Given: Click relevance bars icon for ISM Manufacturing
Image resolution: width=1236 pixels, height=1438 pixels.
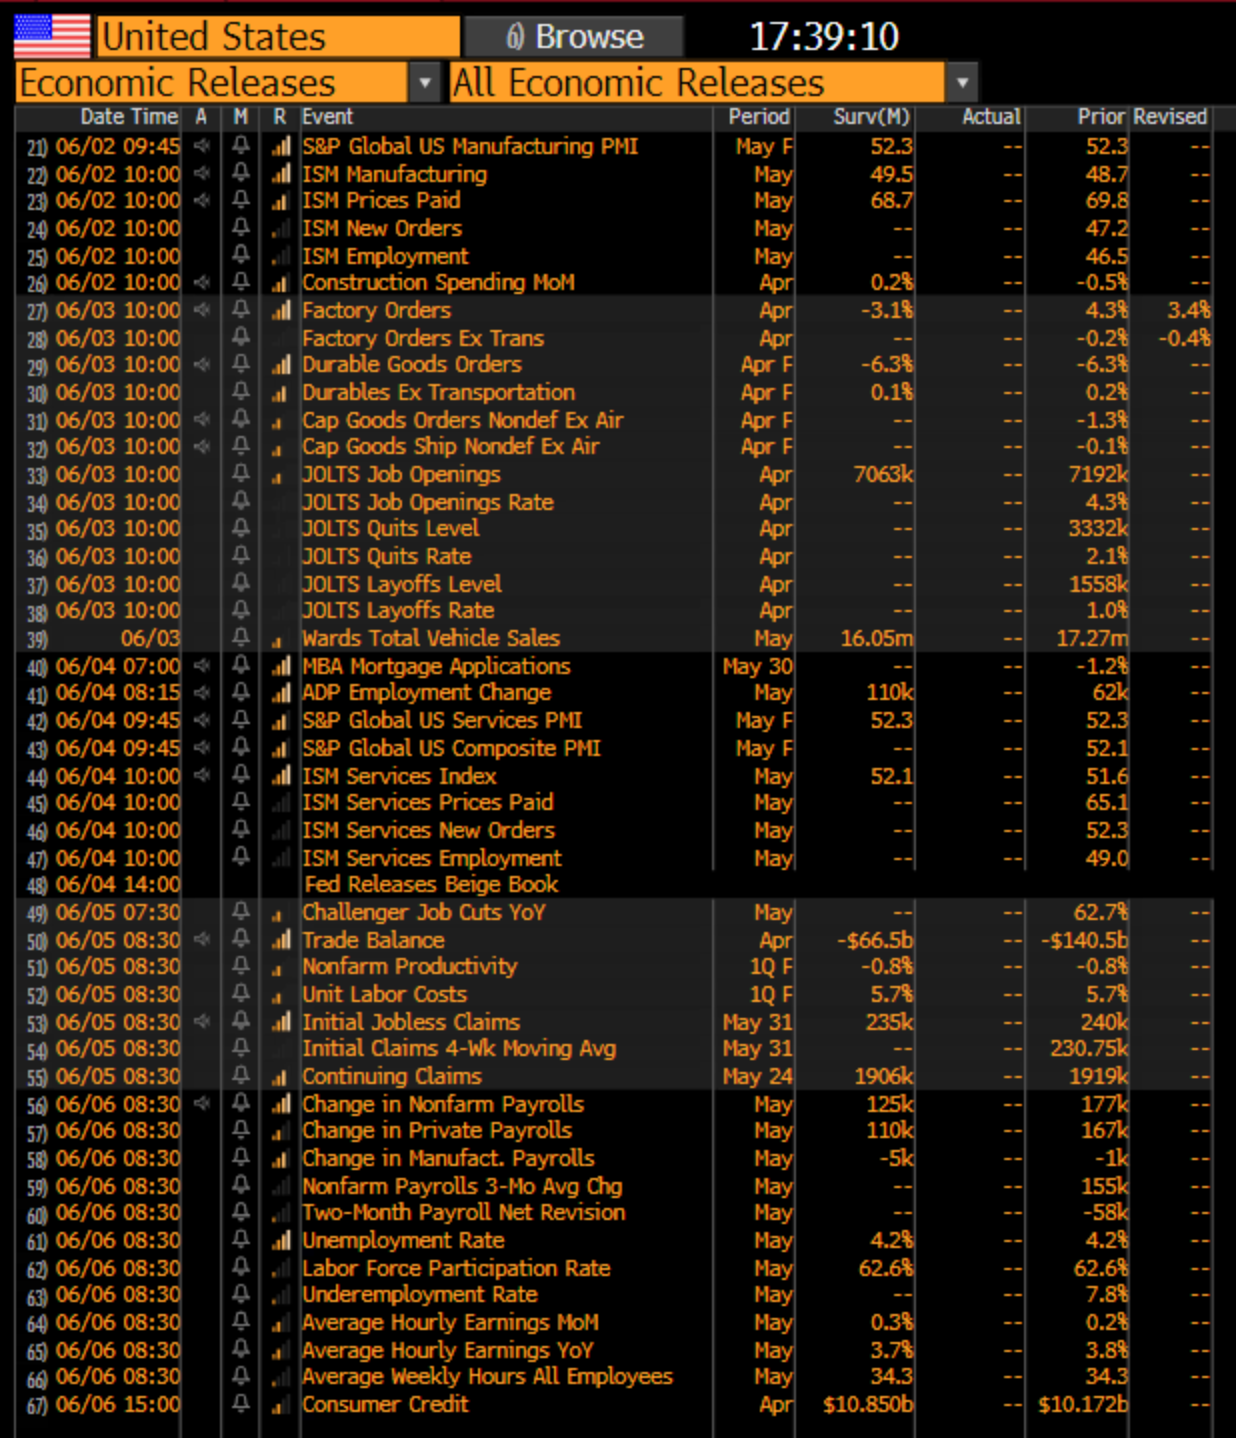Looking at the screenshot, I should [281, 174].
